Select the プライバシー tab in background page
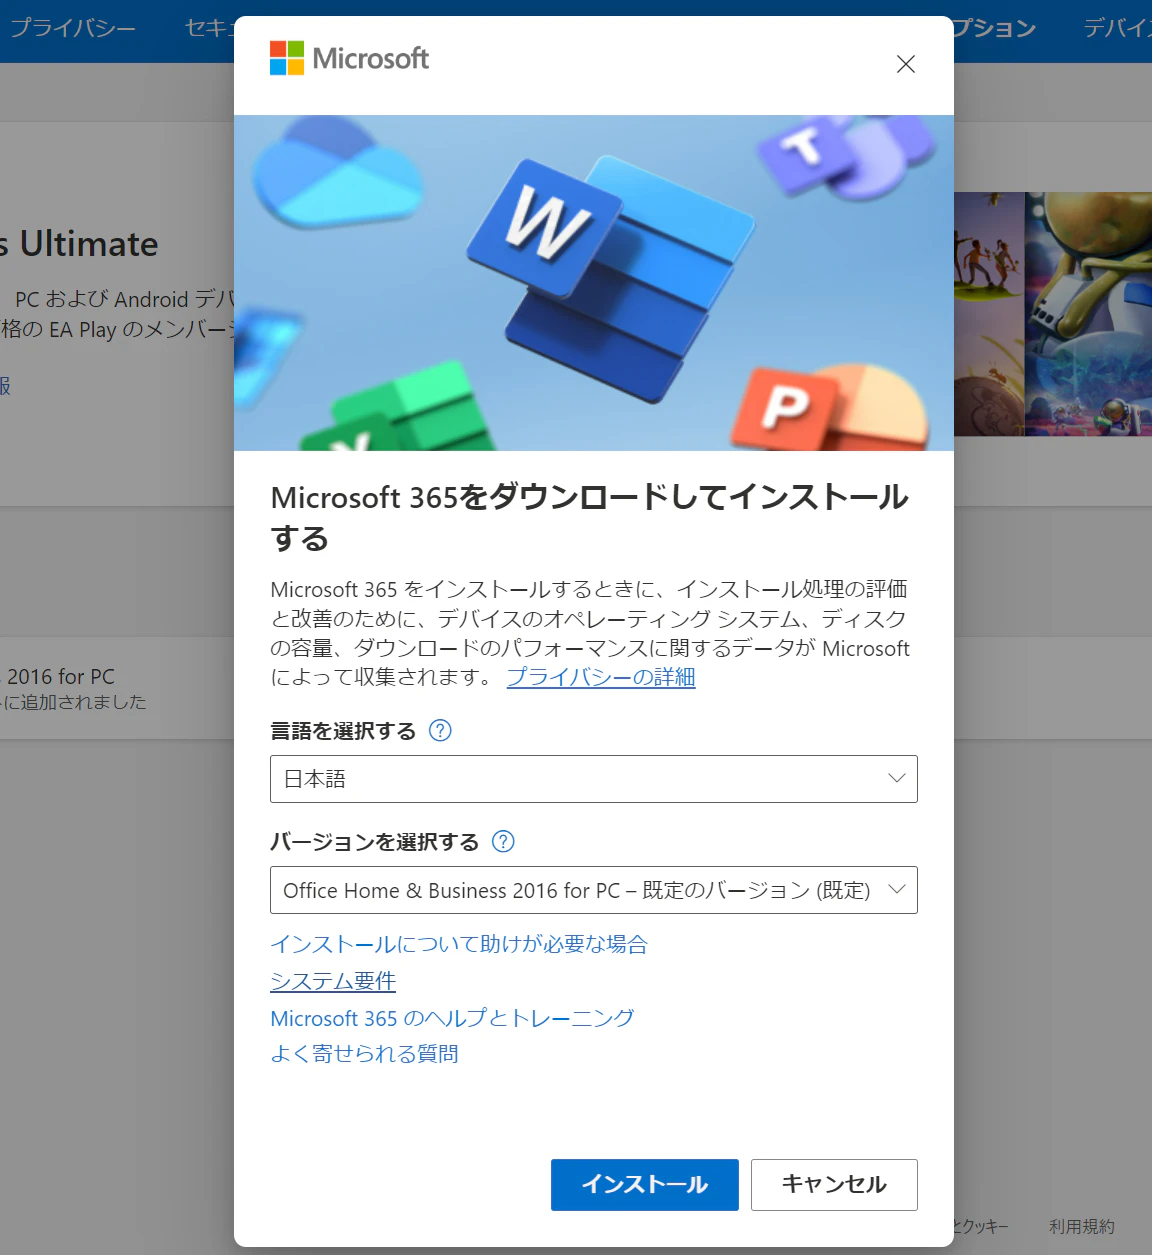1152x1255 pixels. click(x=72, y=28)
